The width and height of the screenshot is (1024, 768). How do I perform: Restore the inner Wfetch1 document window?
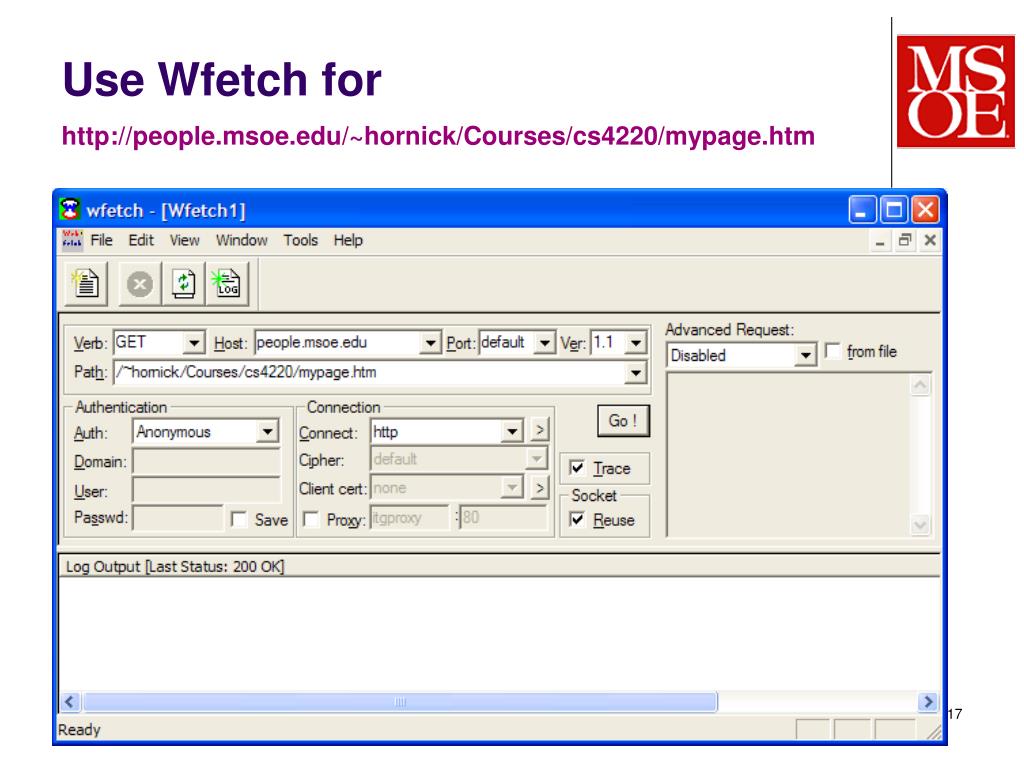click(905, 240)
